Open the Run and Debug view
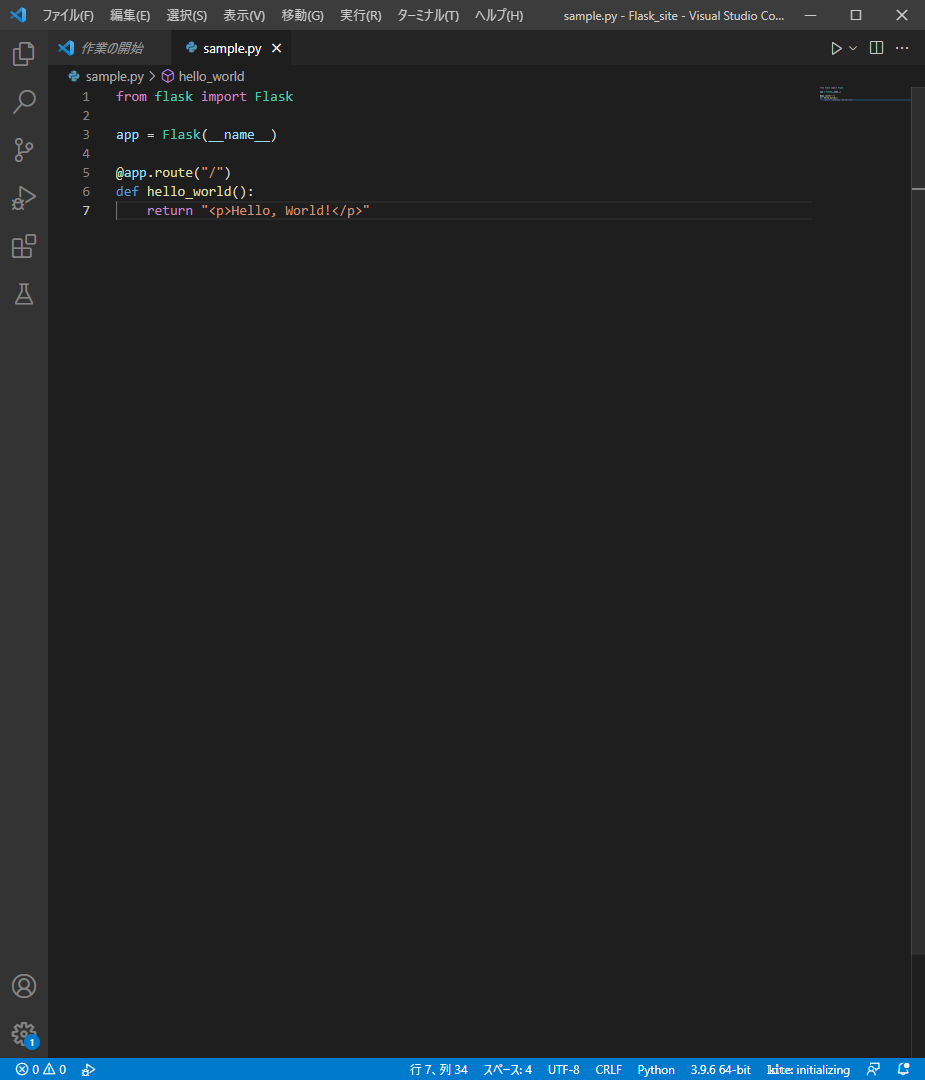Screen dimensions: 925x1080 24,198
